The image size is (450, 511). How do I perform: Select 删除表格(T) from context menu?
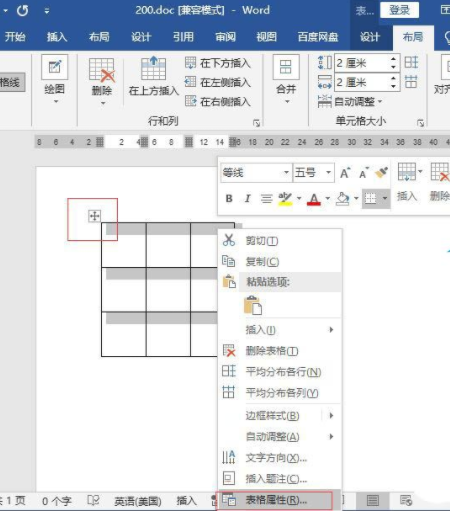pos(280,351)
